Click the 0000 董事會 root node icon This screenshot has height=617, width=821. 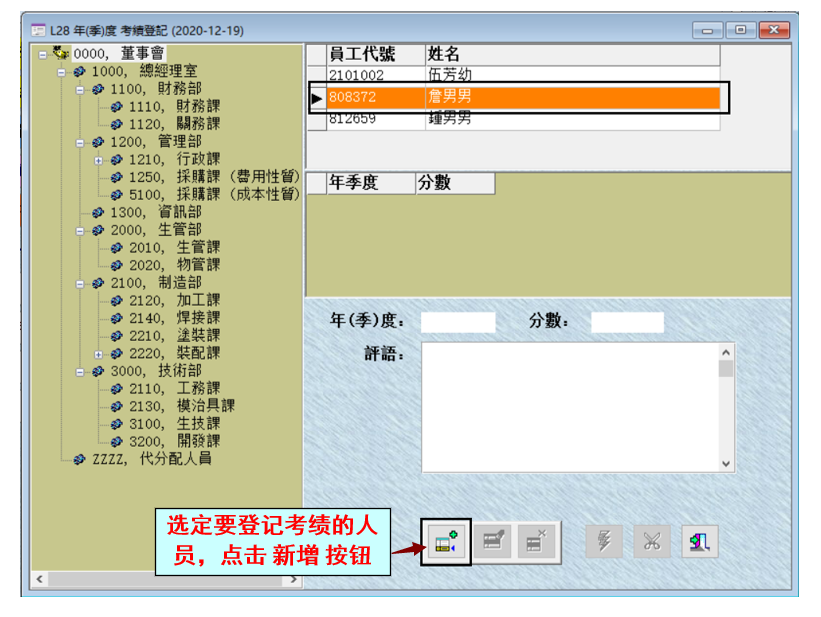(61, 53)
